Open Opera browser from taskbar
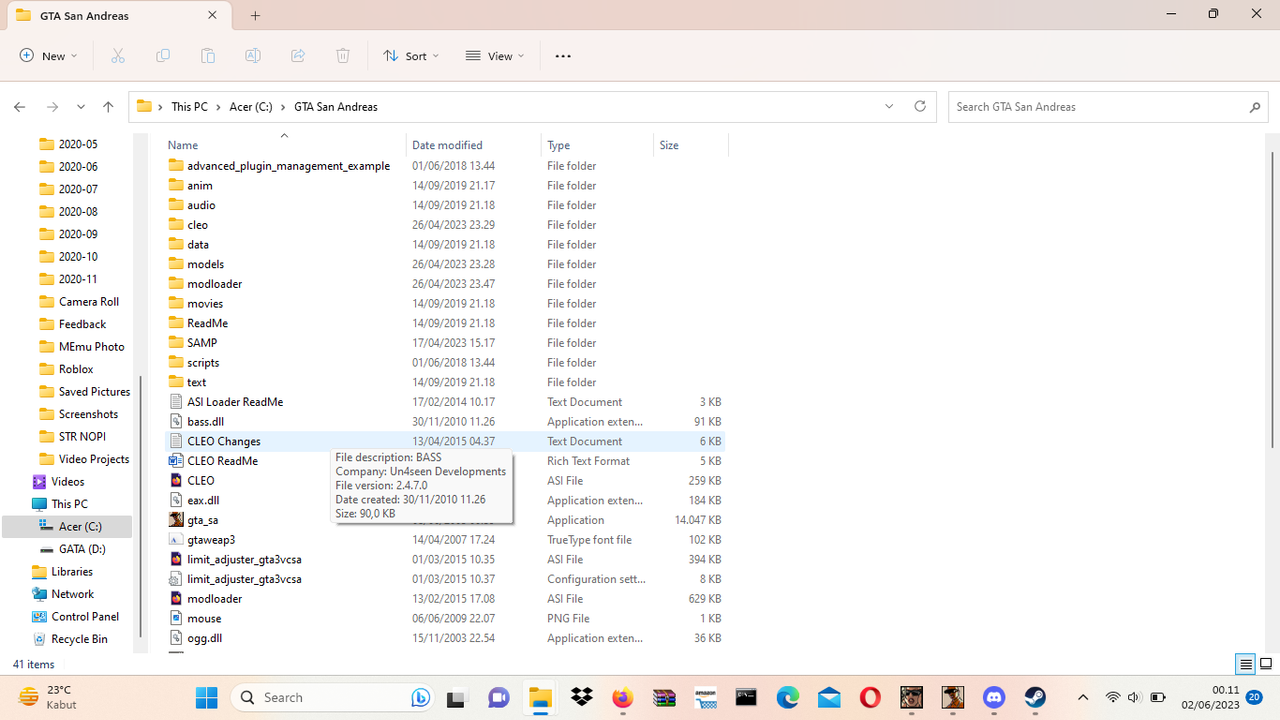The height and width of the screenshot is (720, 1280). (870, 697)
